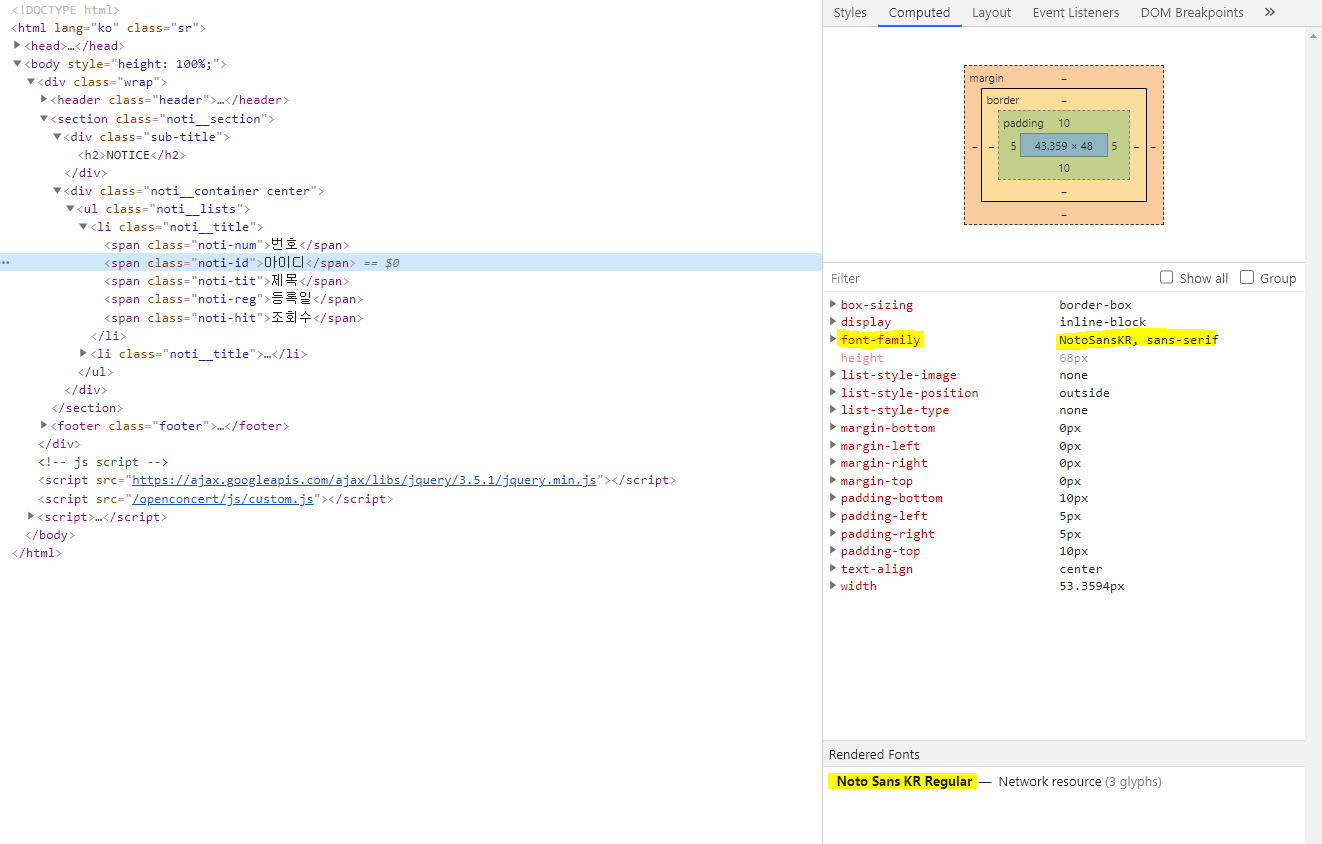Select the h2 NOTICE element
Viewport: 1322px width, 844px height.
coord(132,155)
